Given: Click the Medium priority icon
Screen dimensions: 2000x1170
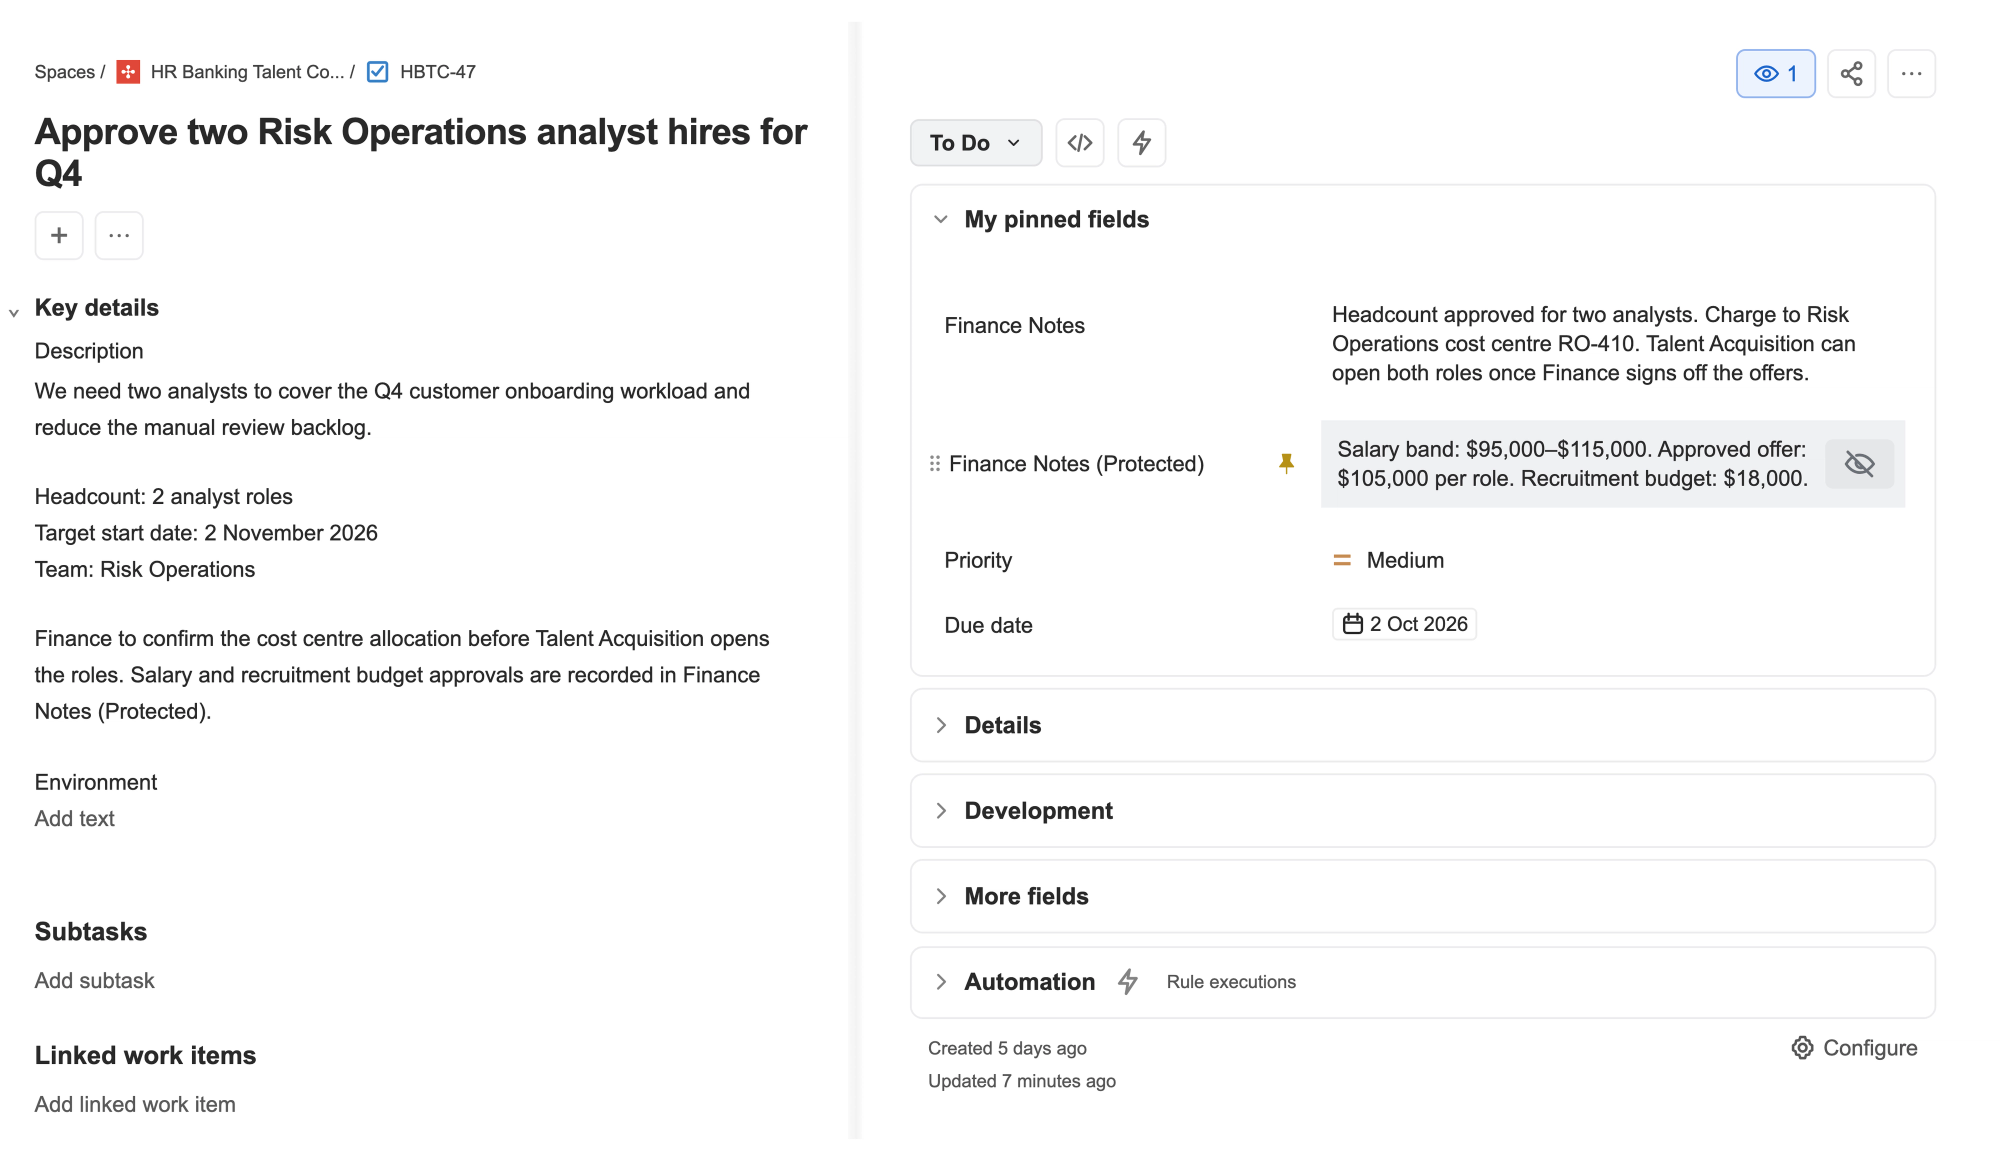Looking at the screenshot, I should pyautogui.click(x=1342, y=560).
